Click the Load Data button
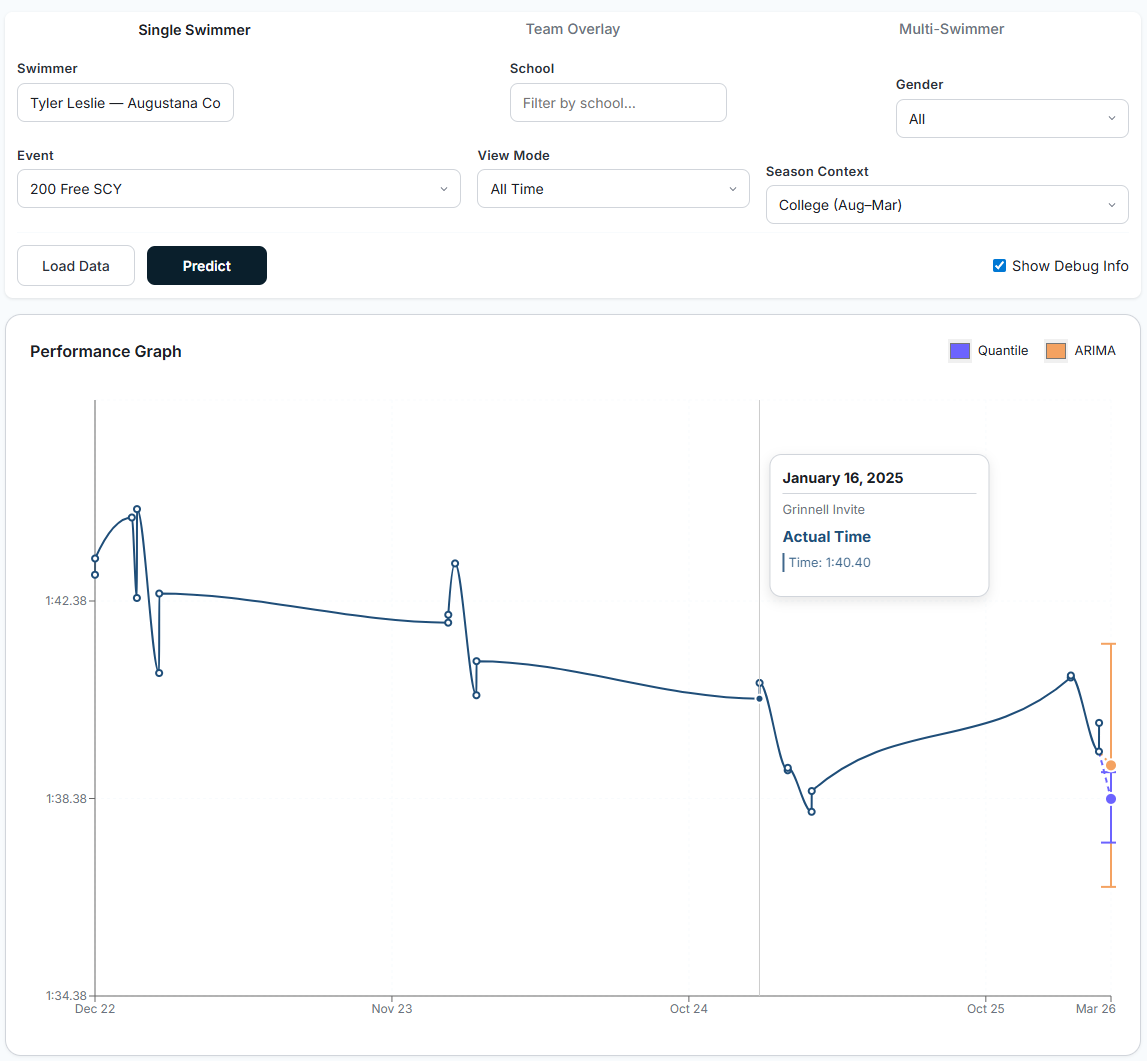 tap(76, 266)
